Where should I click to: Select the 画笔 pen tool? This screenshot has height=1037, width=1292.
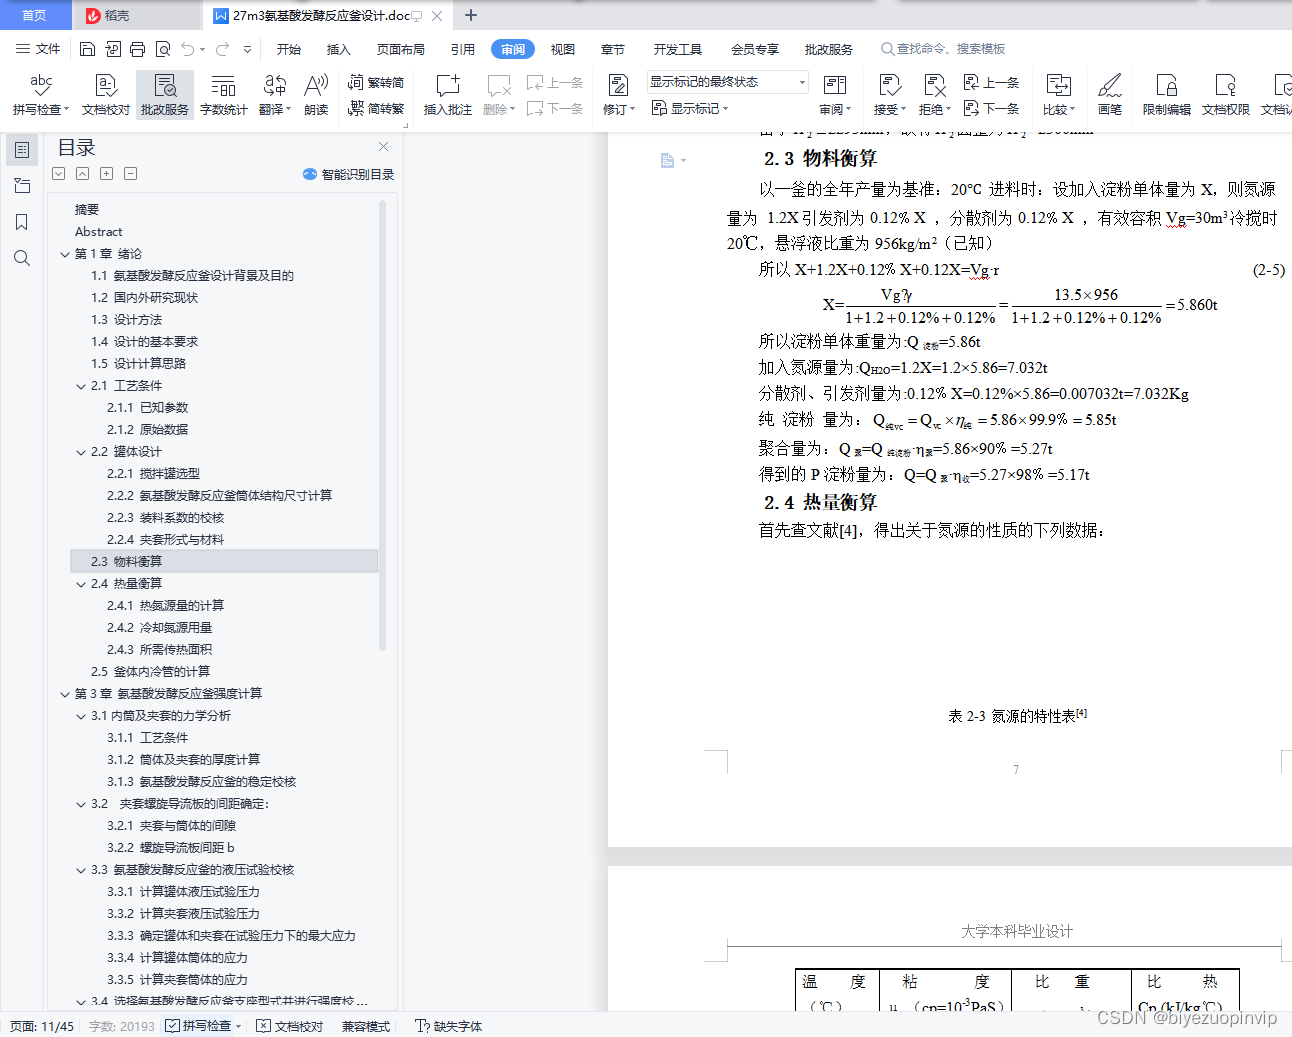click(x=1110, y=95)
